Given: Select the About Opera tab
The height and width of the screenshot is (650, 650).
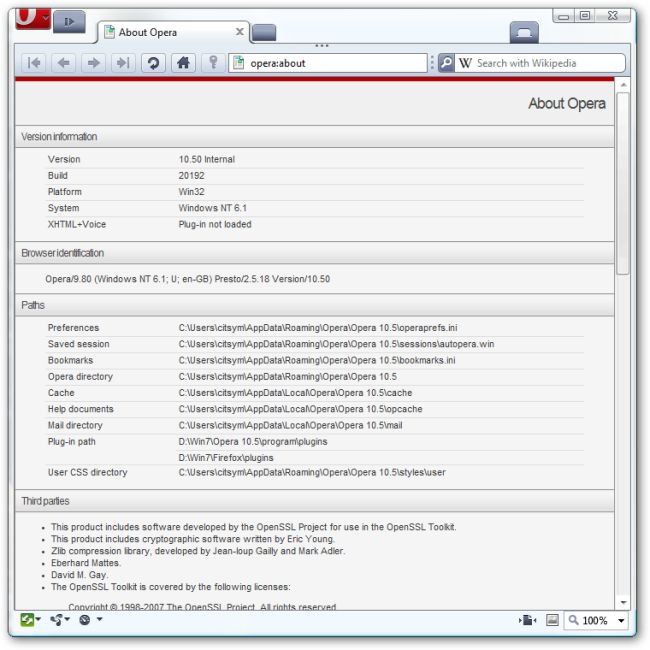Looking at the screenshot, I should tap(173, 32).
